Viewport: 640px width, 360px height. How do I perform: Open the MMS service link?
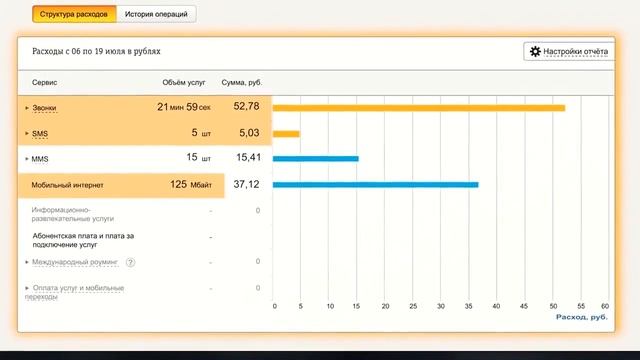[40, 159]
